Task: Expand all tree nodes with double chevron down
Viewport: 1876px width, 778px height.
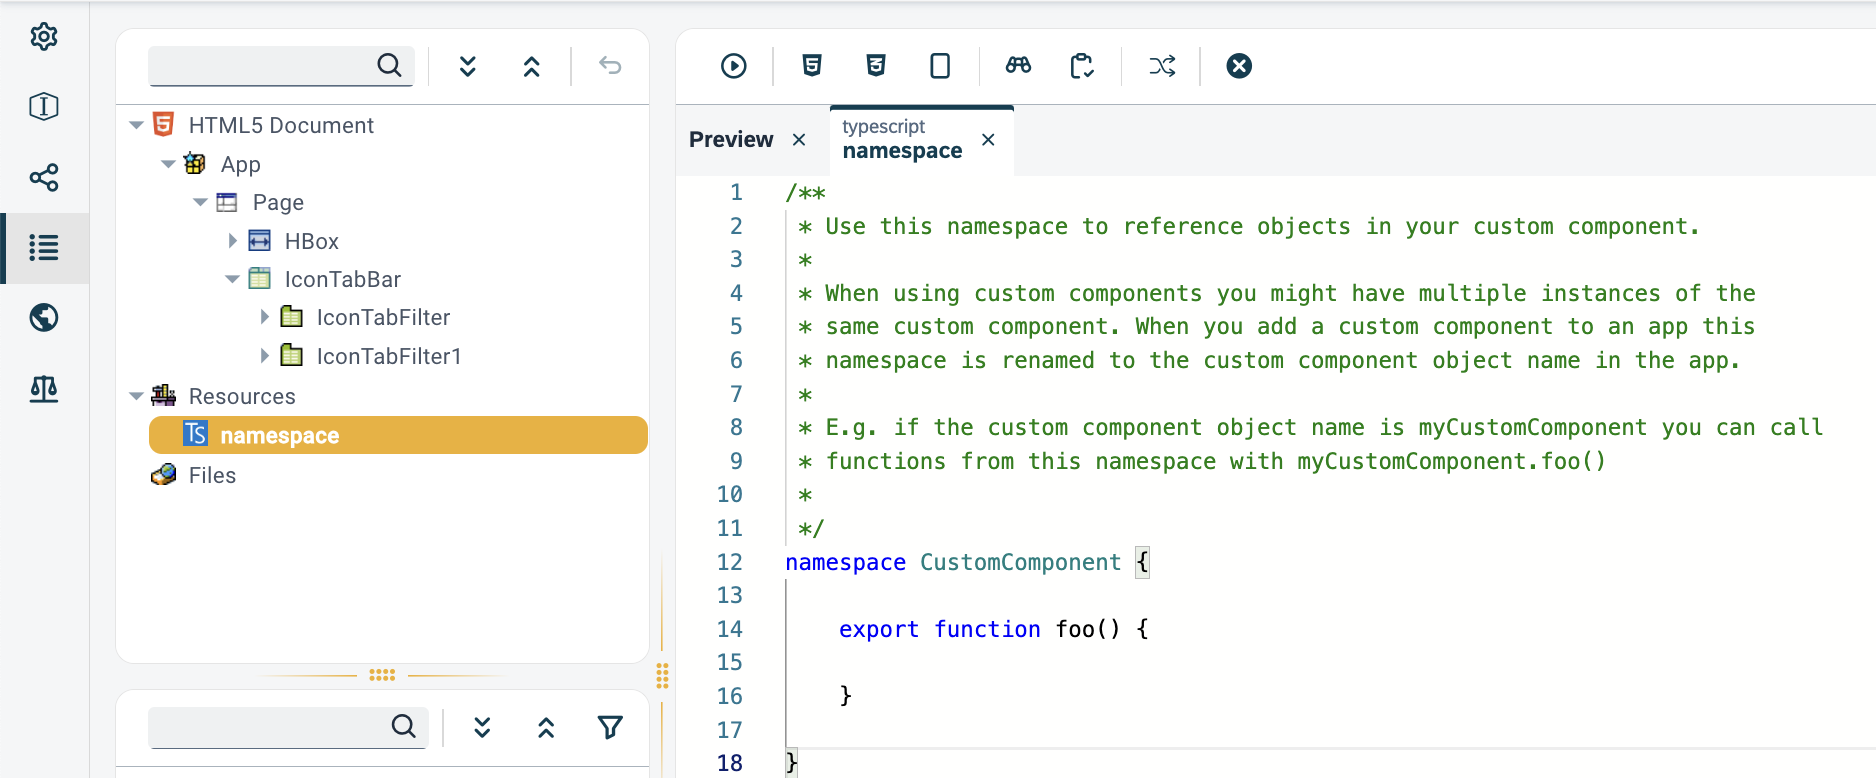Action: (467, 66)
